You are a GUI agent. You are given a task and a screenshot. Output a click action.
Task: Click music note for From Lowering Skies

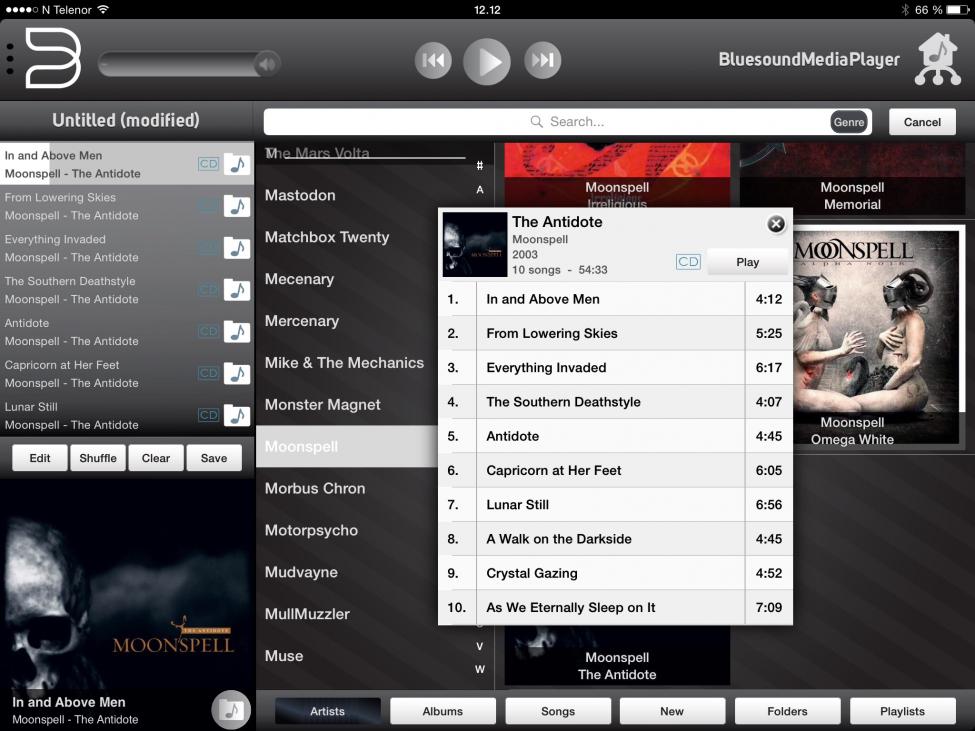pyautogui.click(x=237, y=206)
